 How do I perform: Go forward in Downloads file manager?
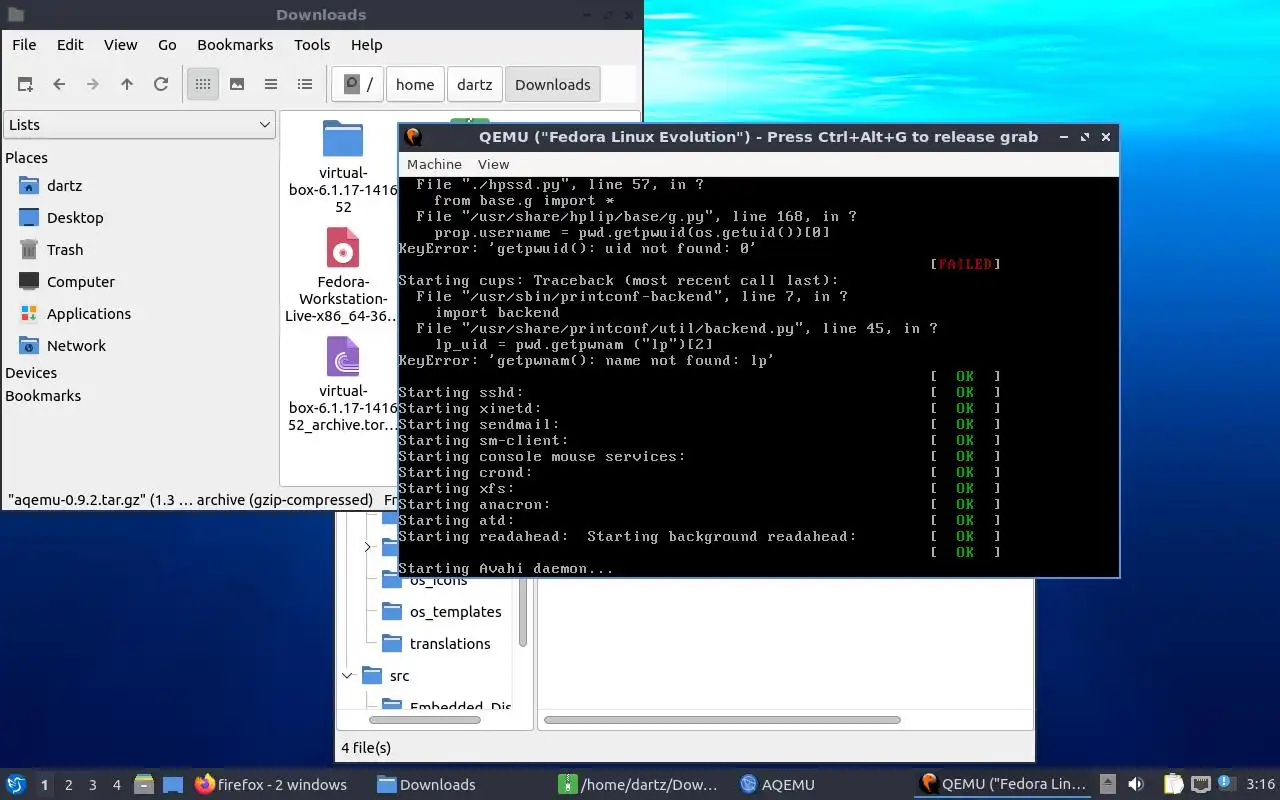coord(93,85)
